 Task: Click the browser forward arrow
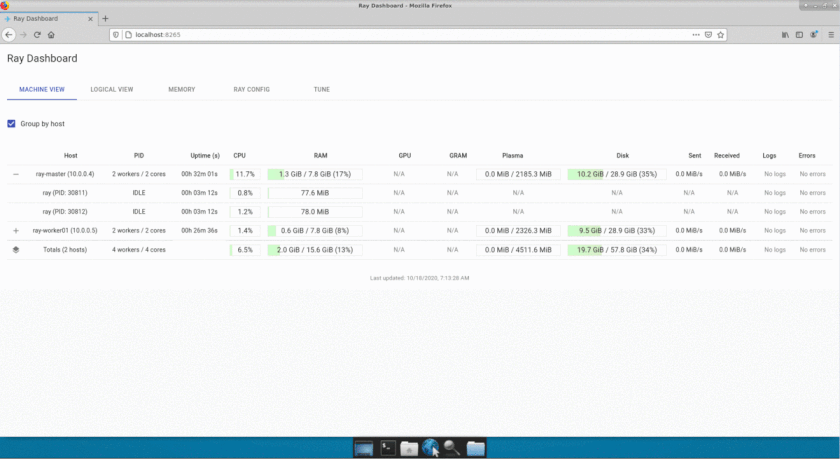[23, 35]
